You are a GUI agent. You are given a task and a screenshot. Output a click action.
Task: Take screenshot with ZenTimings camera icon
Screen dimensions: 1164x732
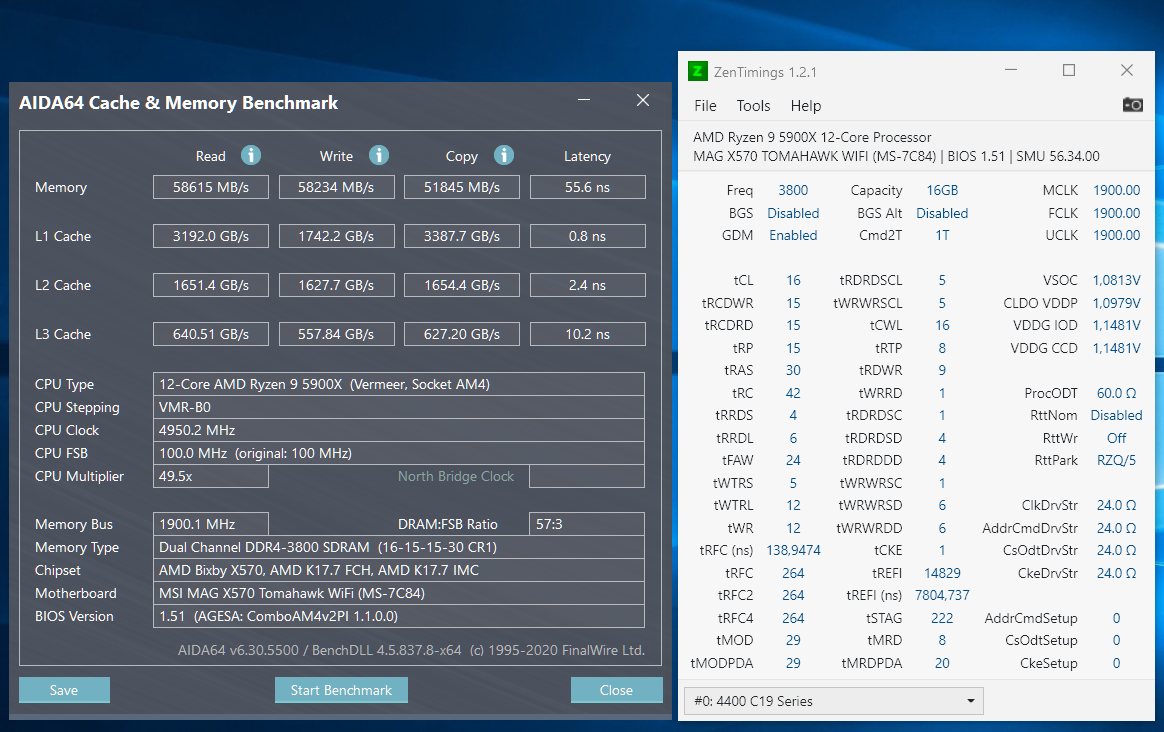1132,105
